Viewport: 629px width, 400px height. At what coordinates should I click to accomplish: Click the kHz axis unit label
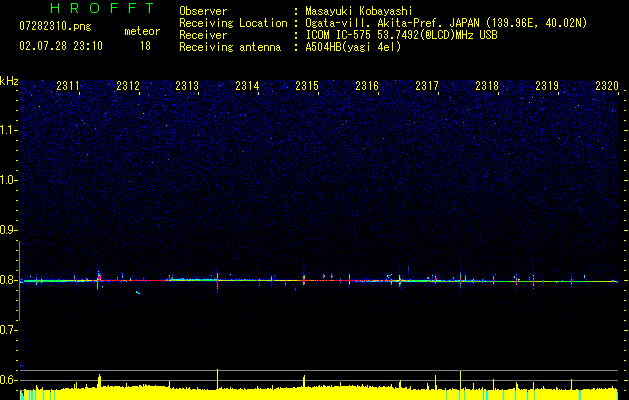(9, 81)
